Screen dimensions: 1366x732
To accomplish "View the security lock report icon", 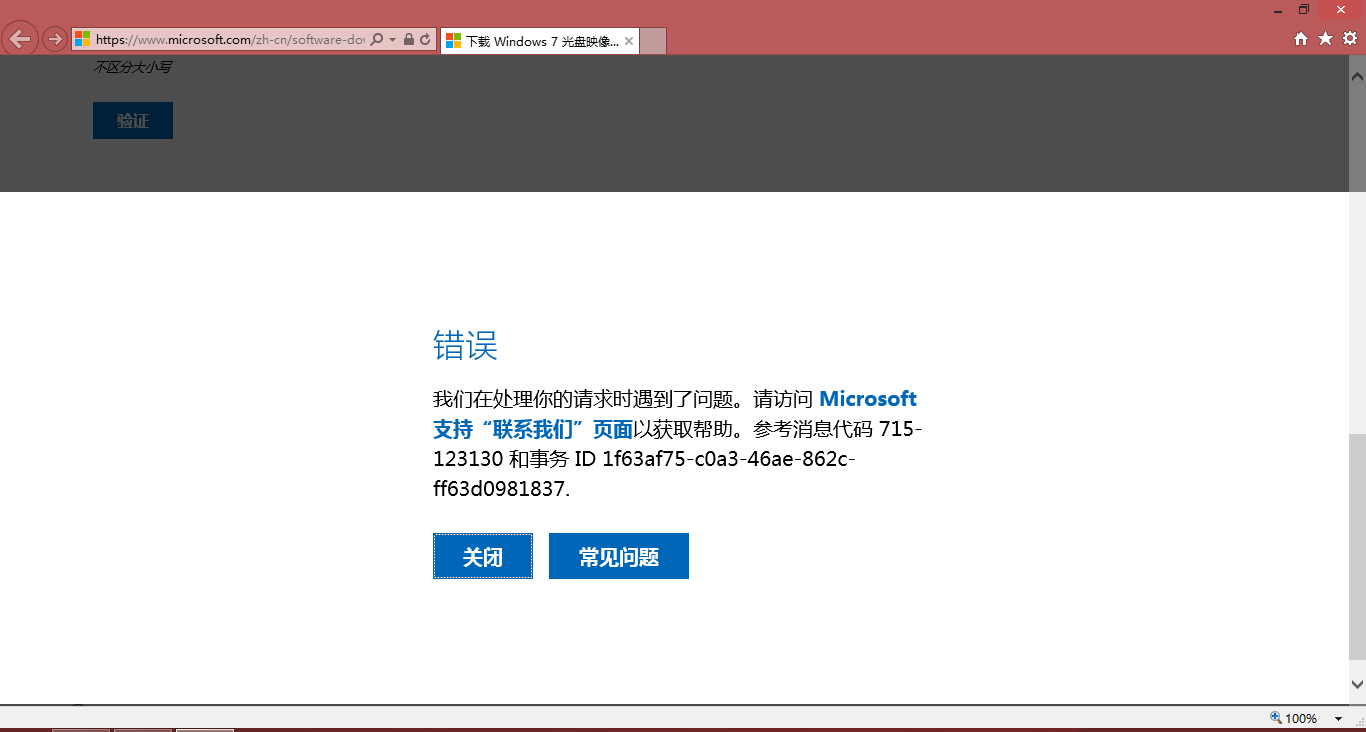I will (x=409, y=40).
